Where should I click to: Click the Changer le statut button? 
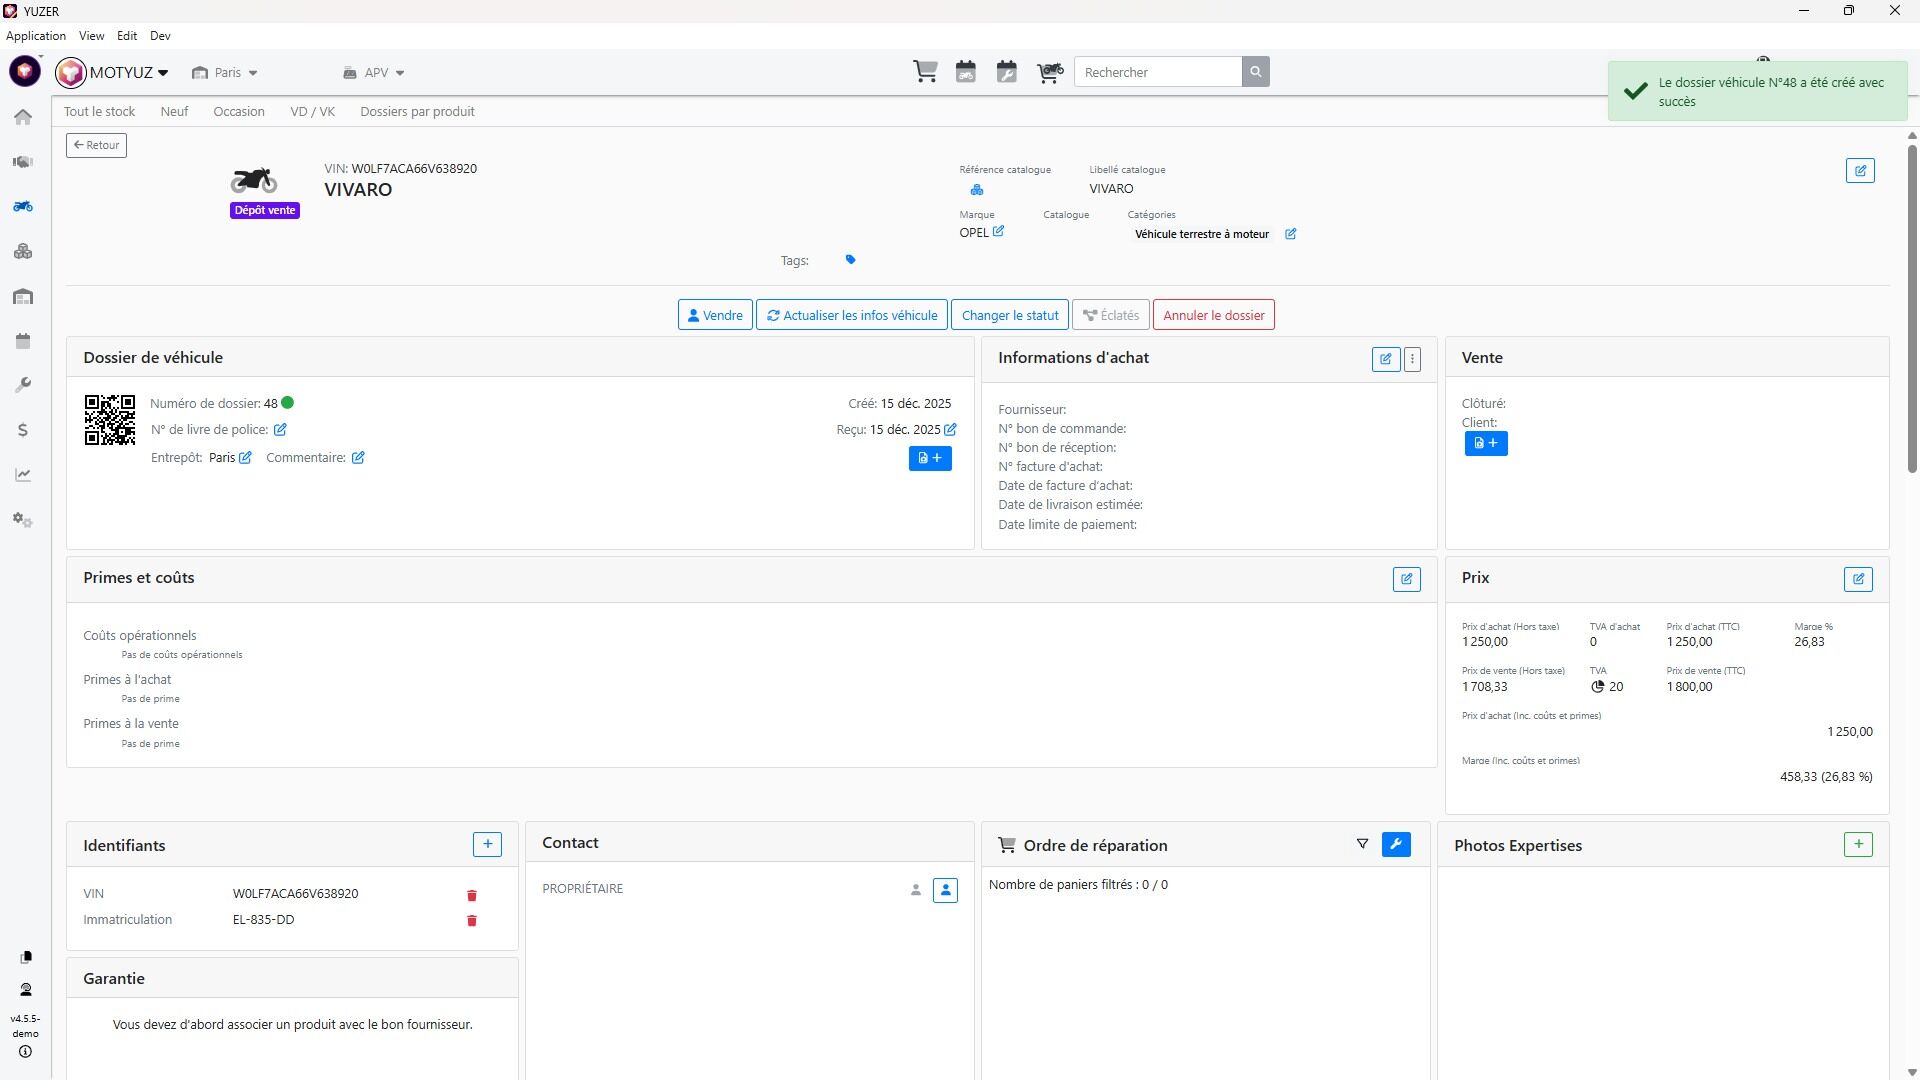click(1009, 315)
